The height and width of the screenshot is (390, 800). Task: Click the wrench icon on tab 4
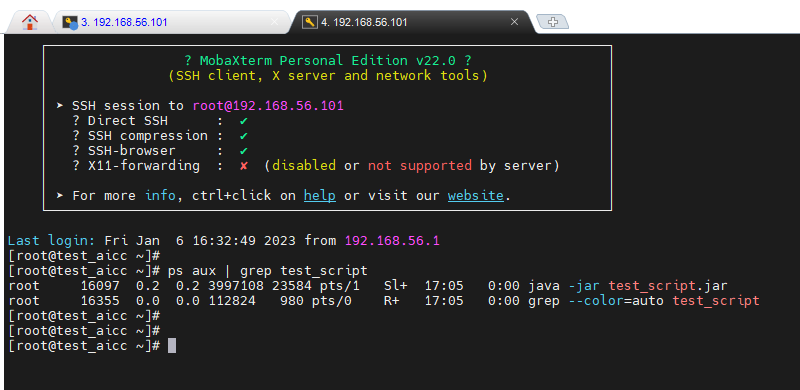[310, 22]
